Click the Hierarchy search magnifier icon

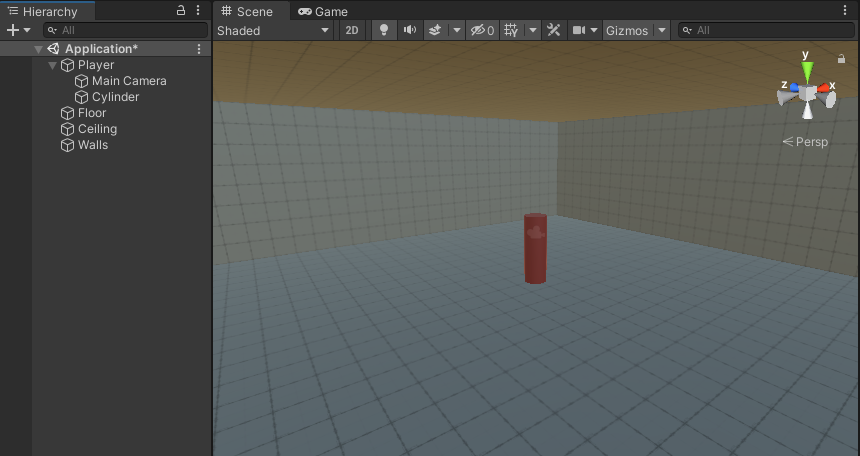pos(52,30)
